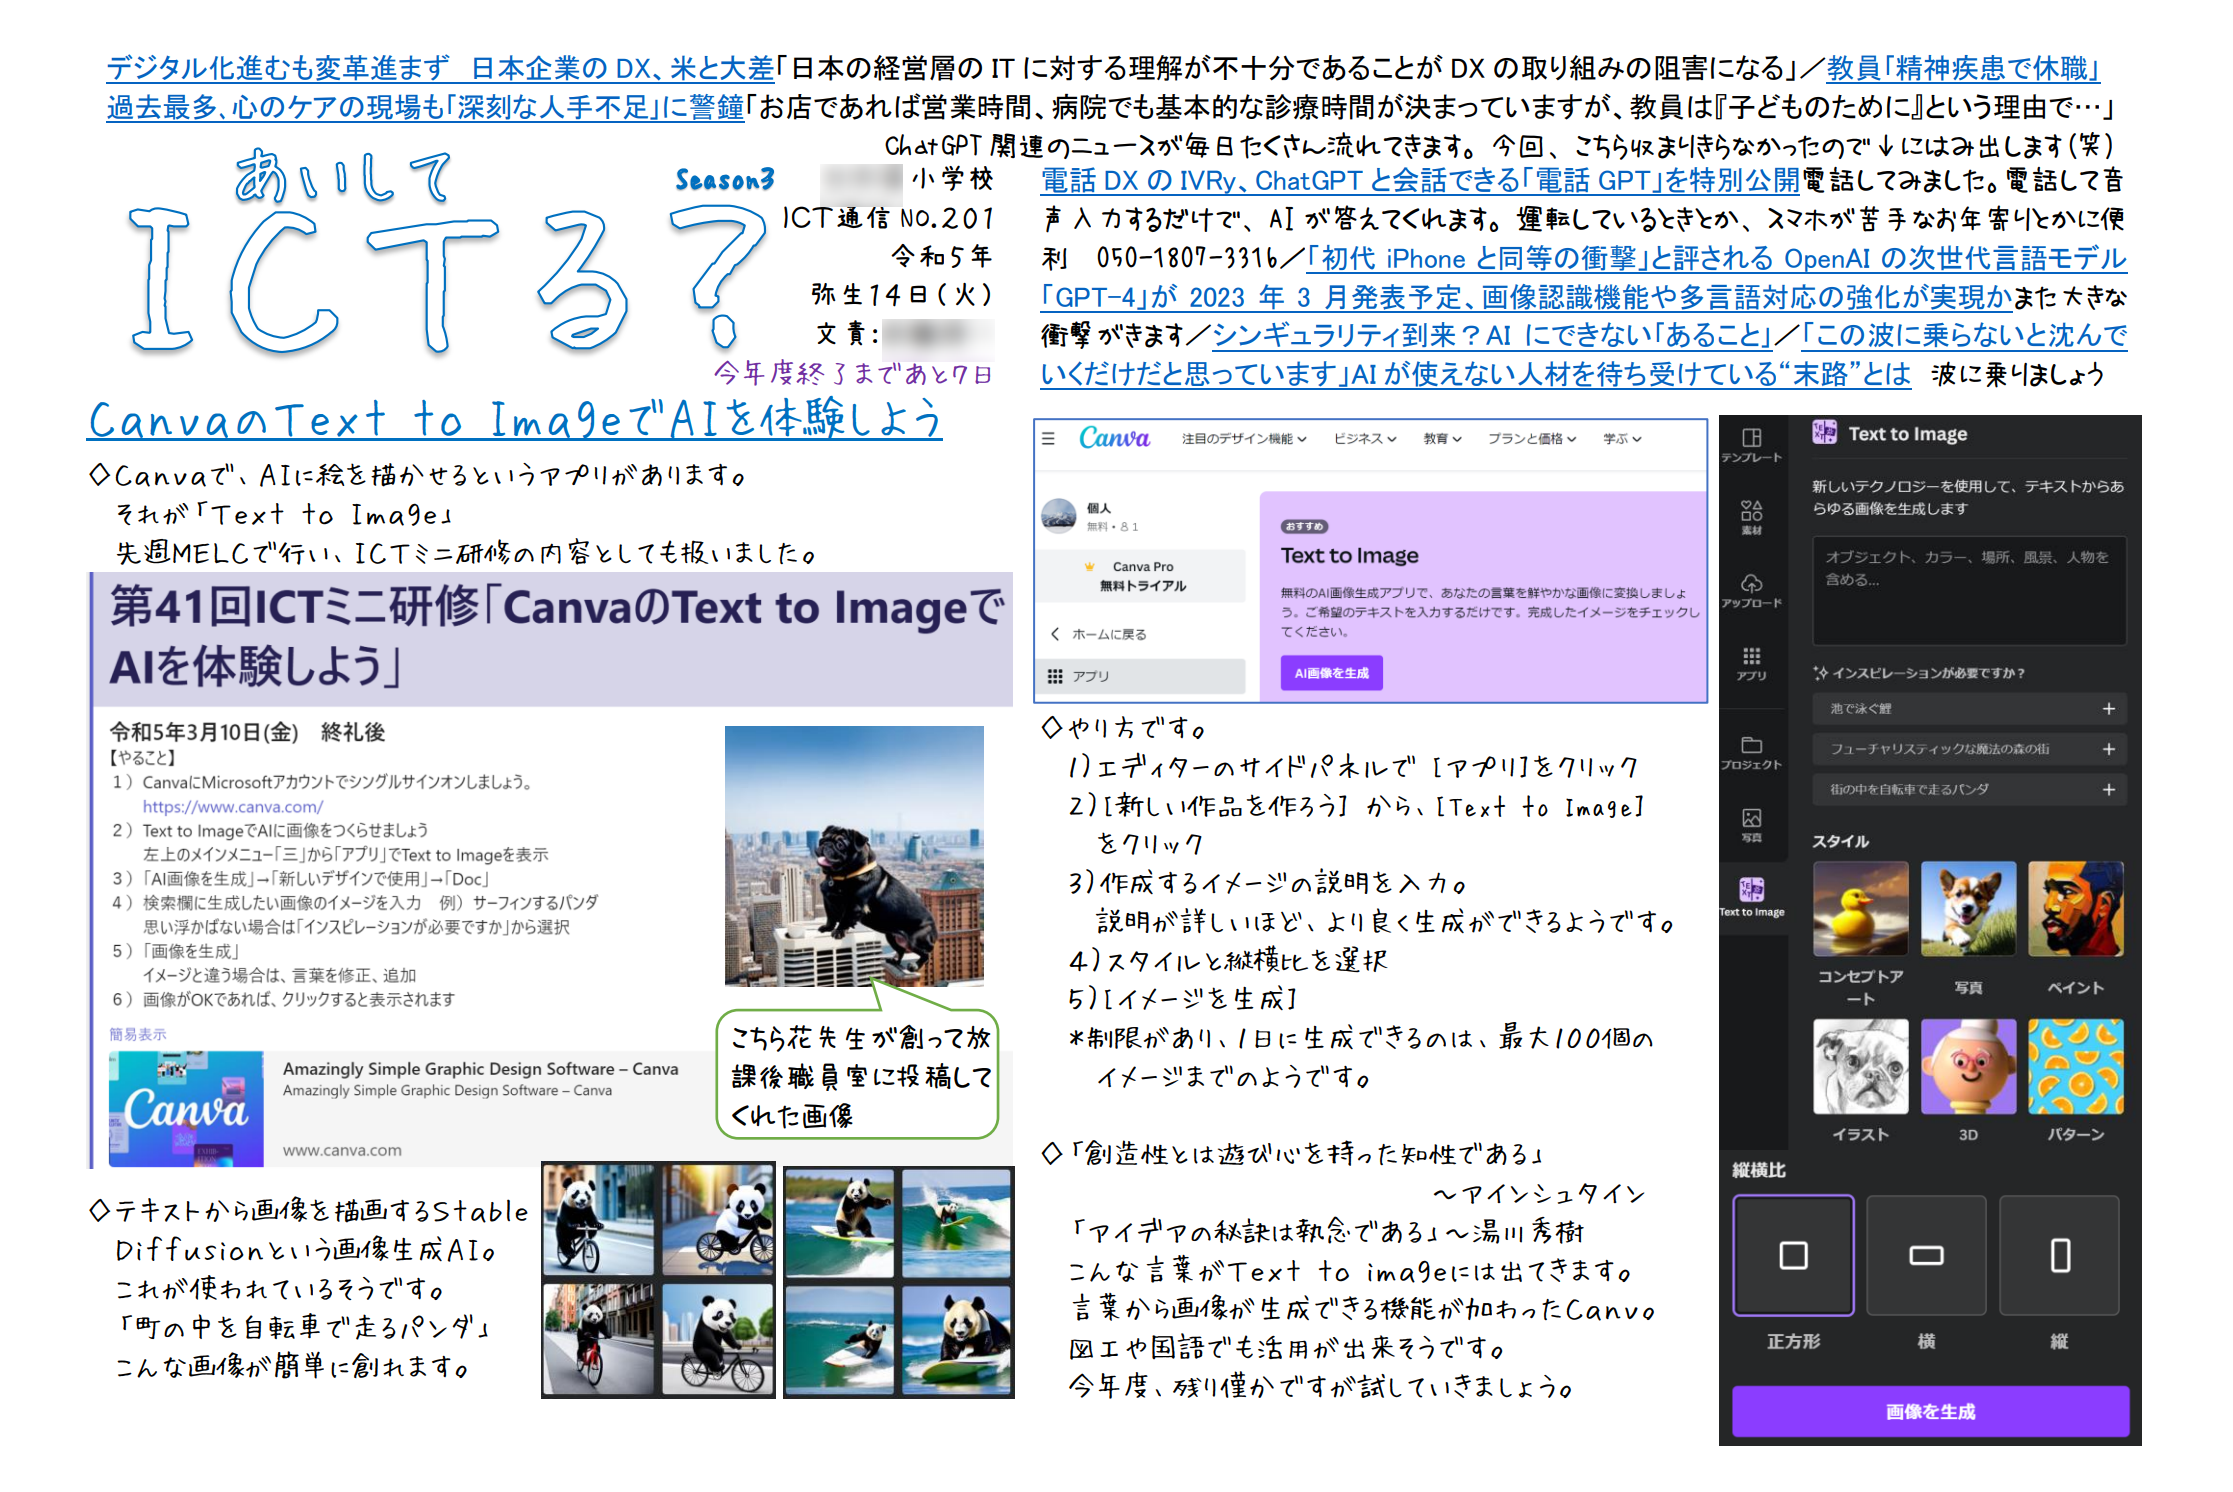
Task: Choose the 写真 corgi style thumbnail
Action: click(1968, 909)
